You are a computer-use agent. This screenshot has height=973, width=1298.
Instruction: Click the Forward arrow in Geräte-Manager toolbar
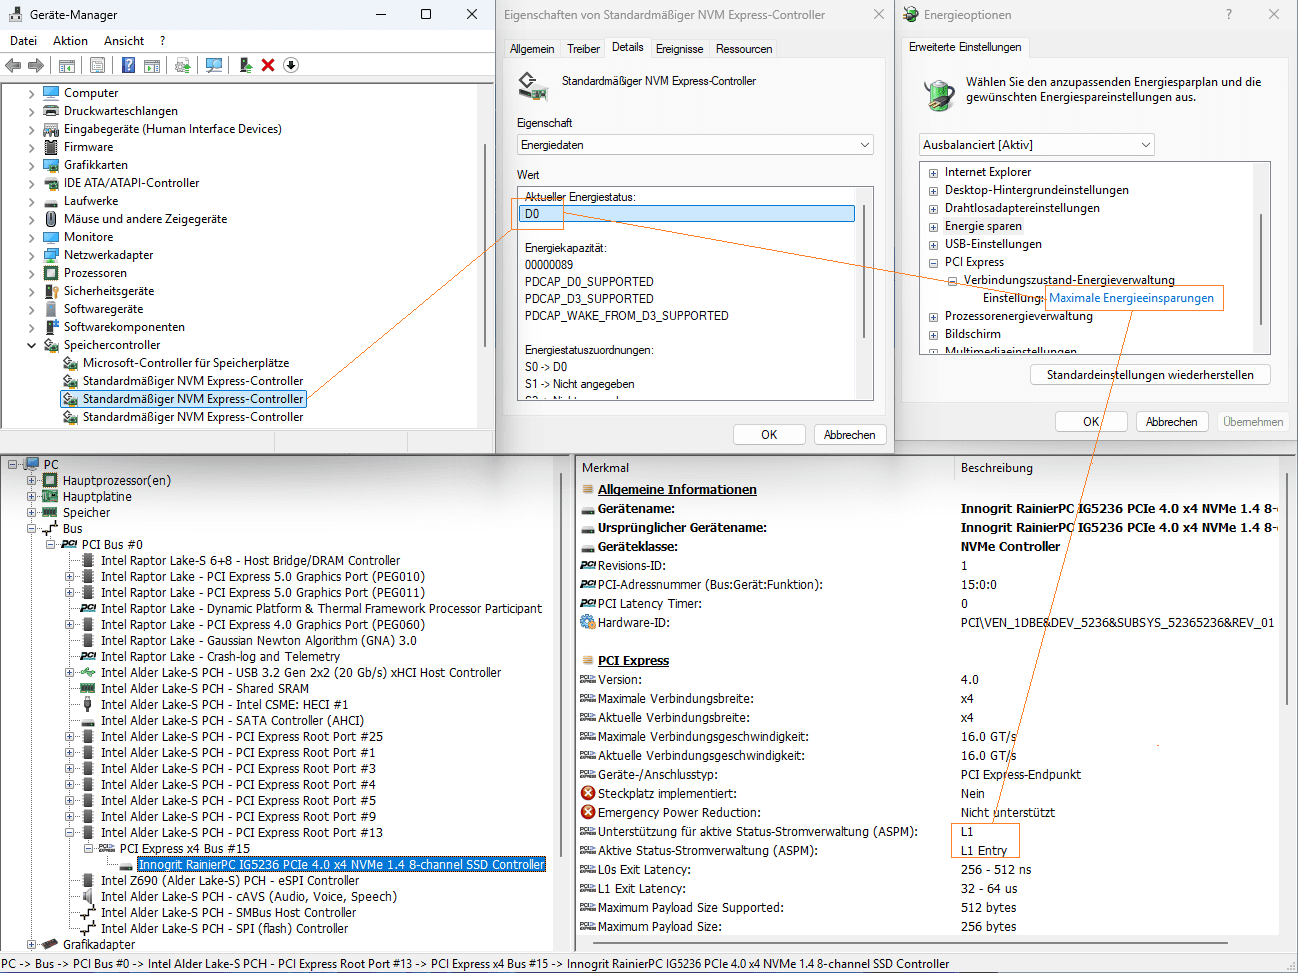36,65
